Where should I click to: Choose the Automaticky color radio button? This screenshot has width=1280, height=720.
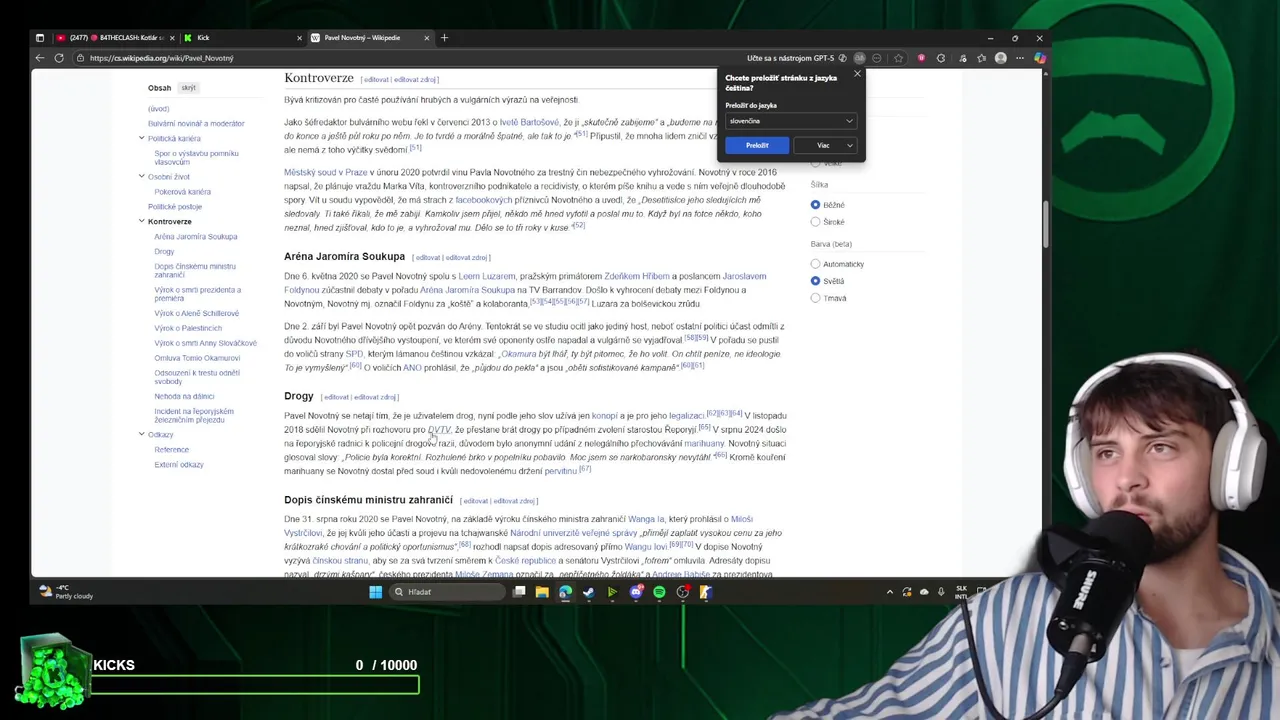[x=815, y=264]
